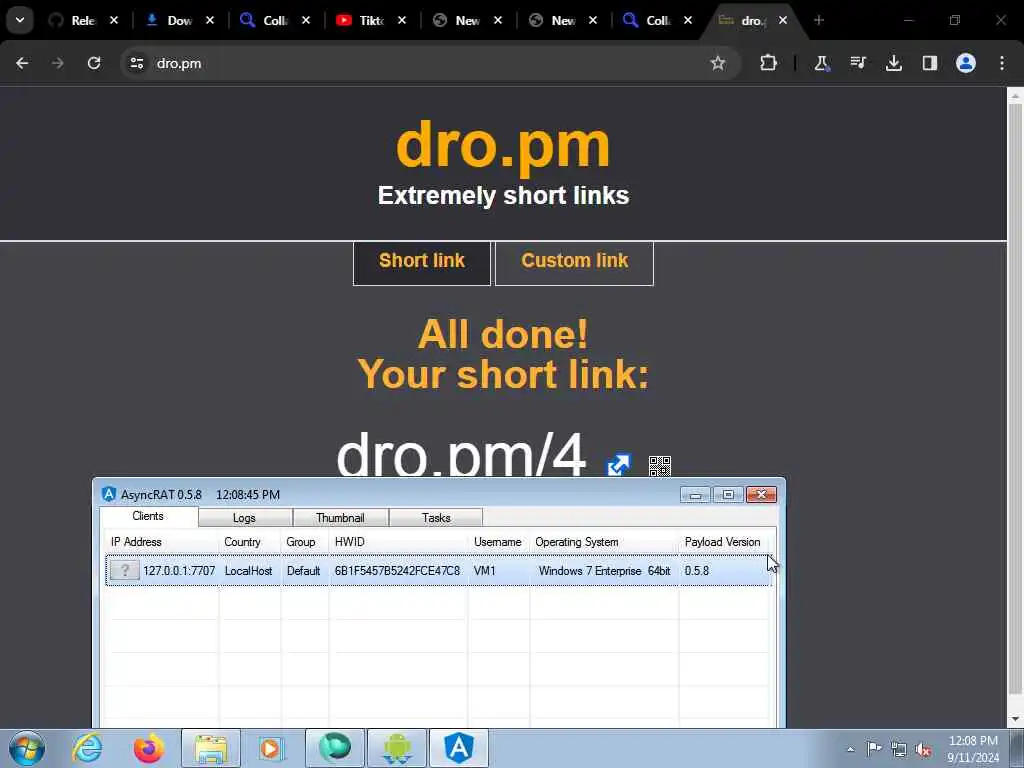
Task: Expand the tab search dropdown arrow
Action: point(20,20)
